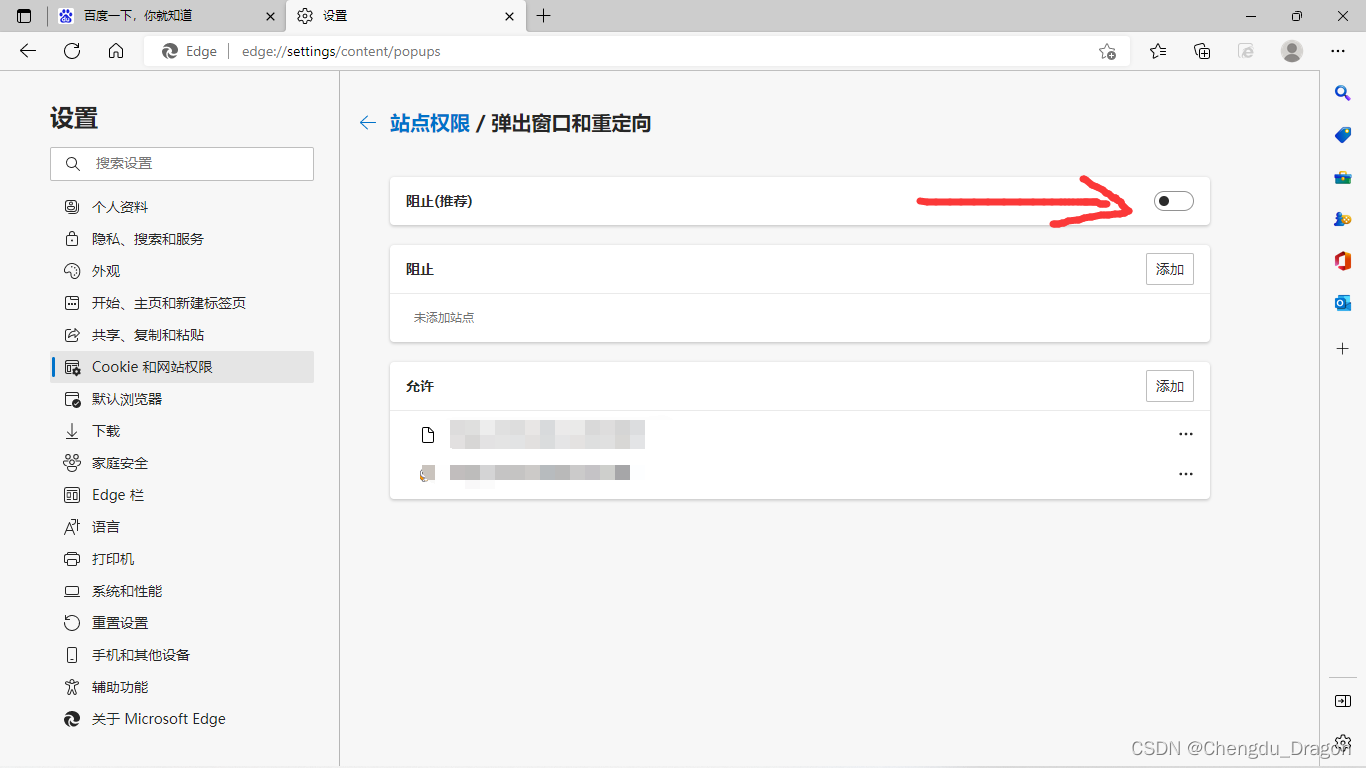
Task: Open the Collections icon in the toolbar
Action: pyautogui.click(x=1202, y=51)
